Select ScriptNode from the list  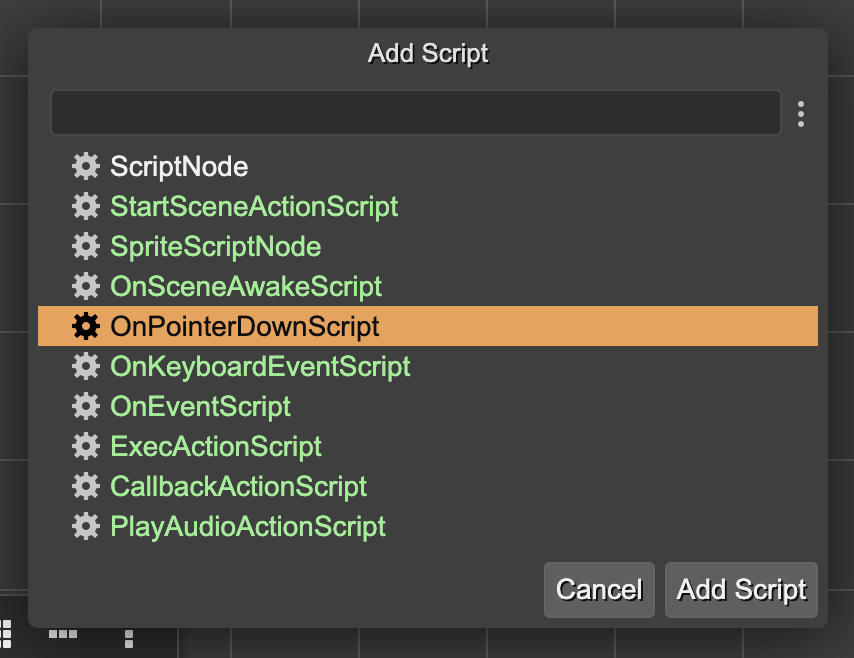coord(180,166)
